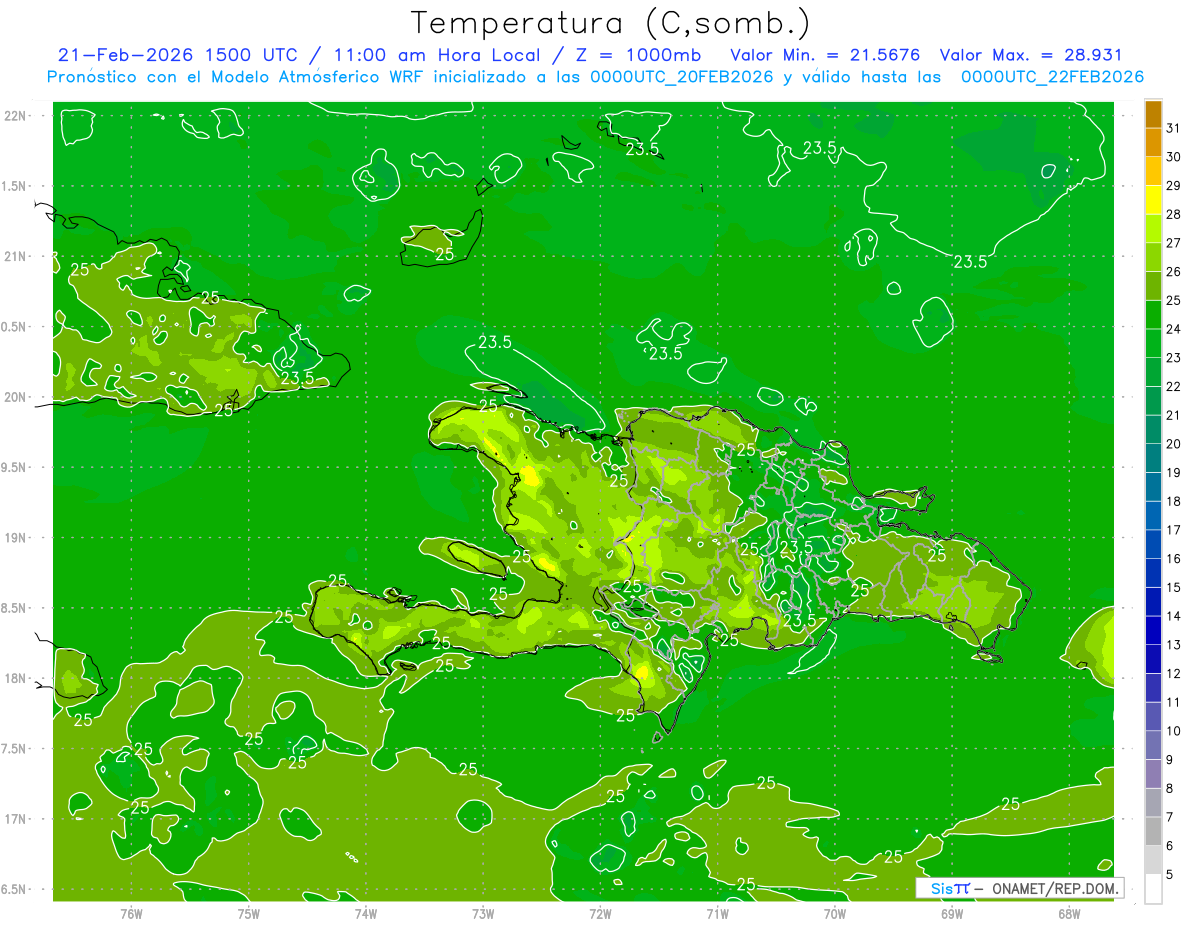Click legend scale value '8'
The height and width of the screenshot is (927, 1200).
pos(1169,788)
